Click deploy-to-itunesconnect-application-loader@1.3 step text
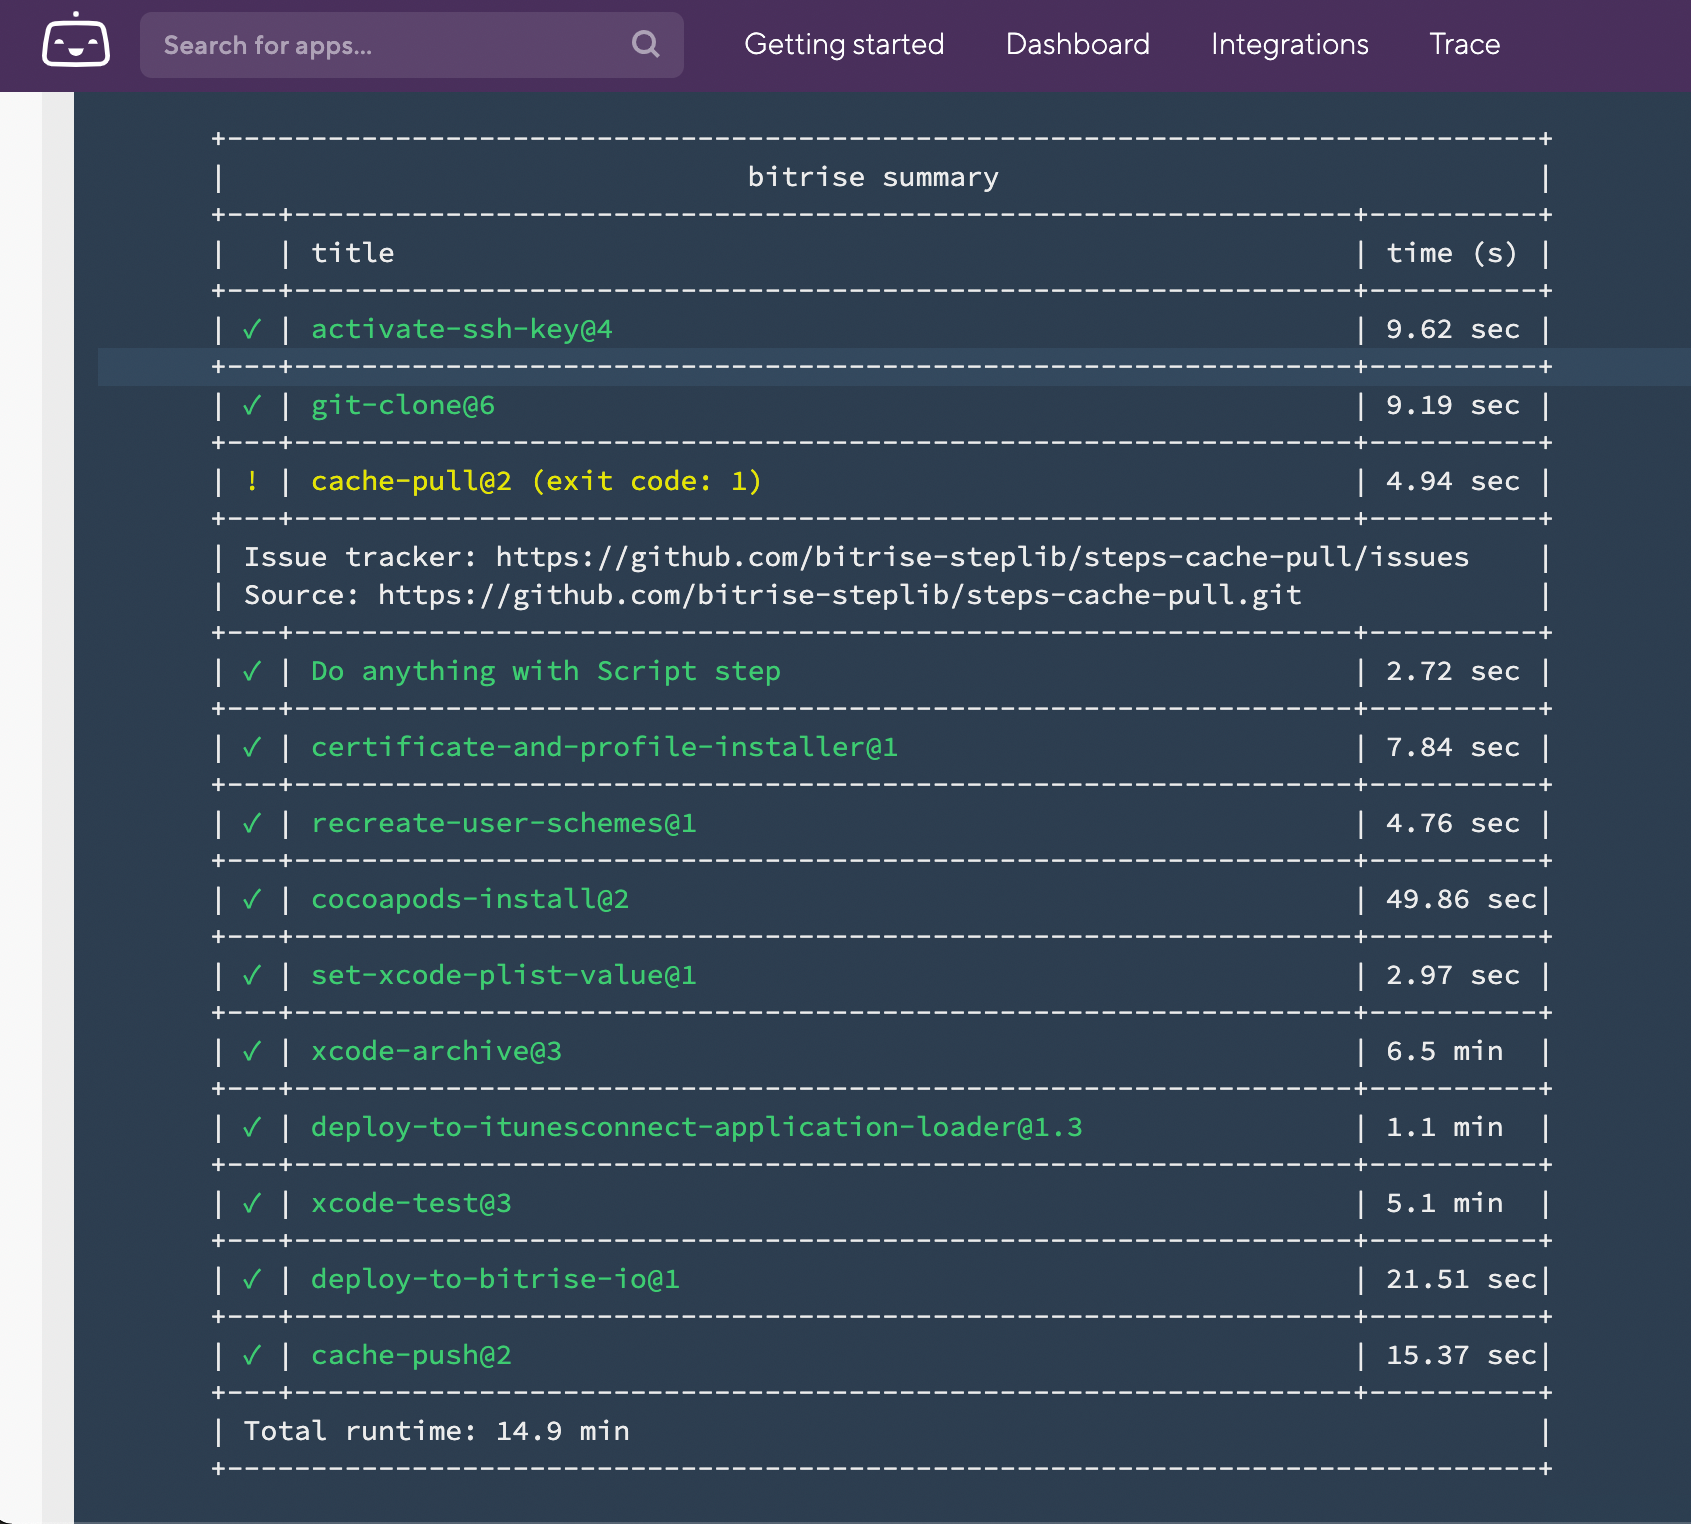The width and height of the screenshot is (1691, 1524). 696,1127
